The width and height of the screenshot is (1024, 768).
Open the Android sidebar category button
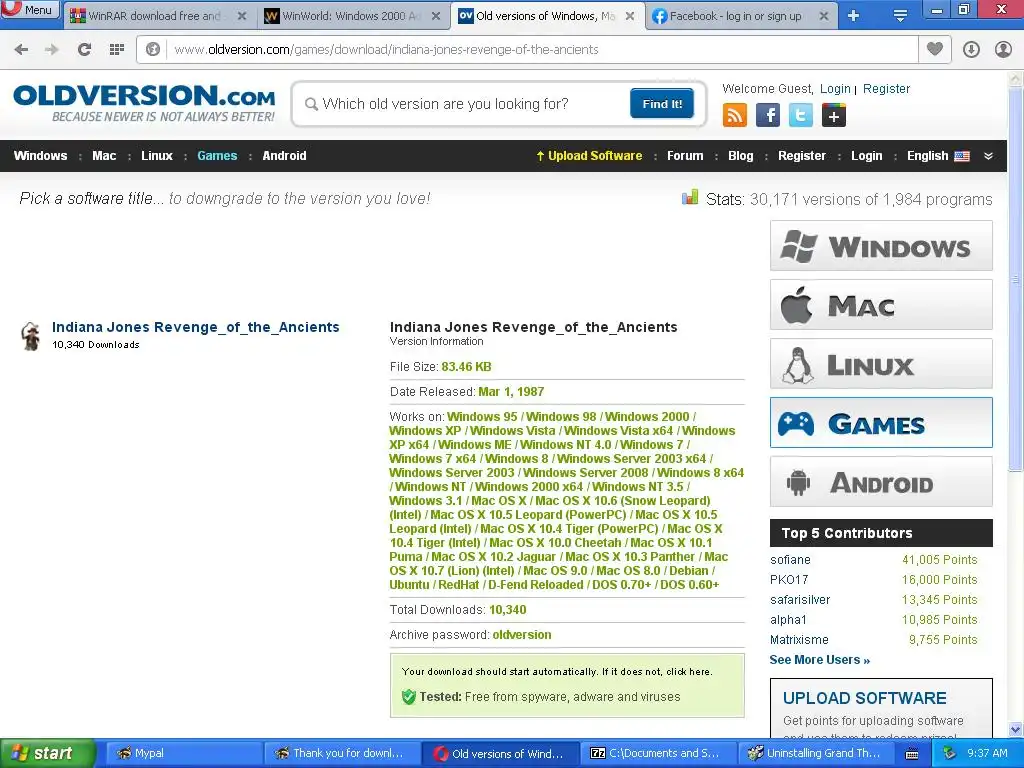[x=881, y=482]
